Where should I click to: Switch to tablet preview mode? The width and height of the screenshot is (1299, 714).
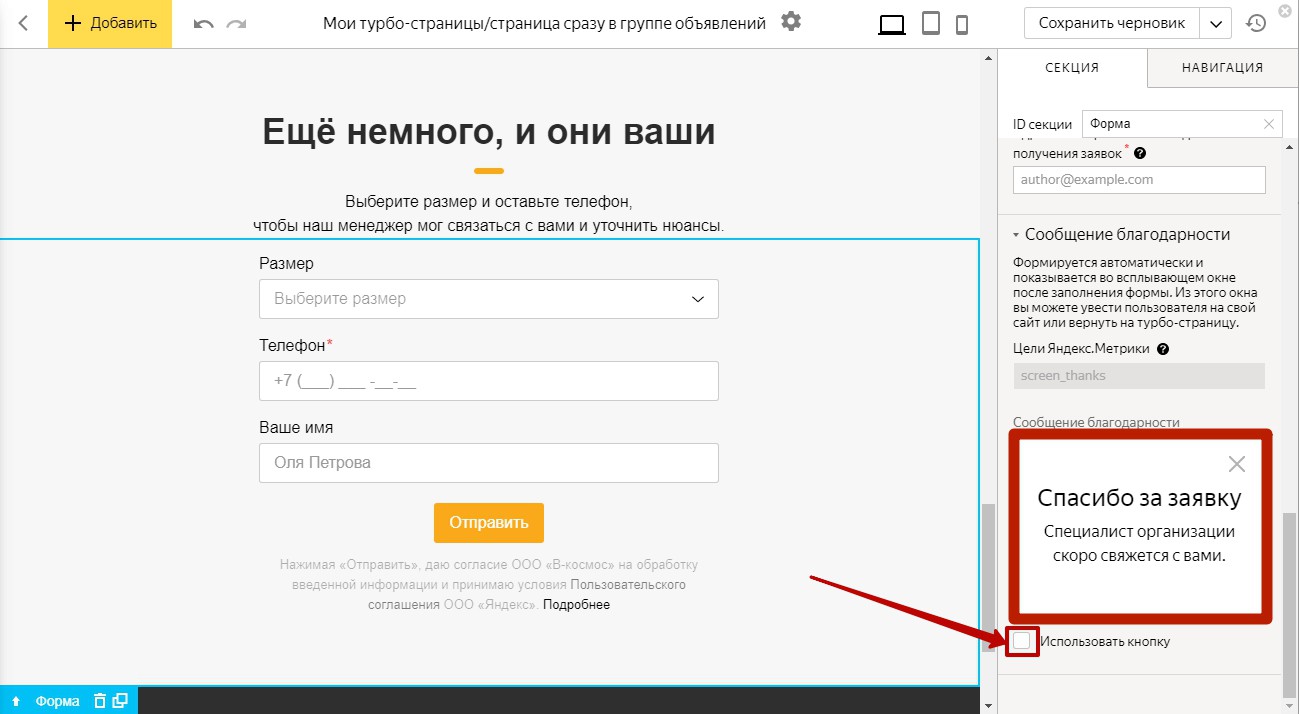931,24
